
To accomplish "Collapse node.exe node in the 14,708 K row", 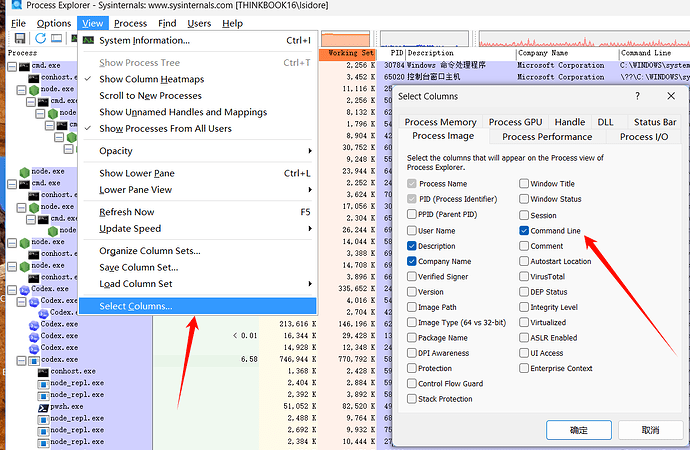I will tap(12, 267).
